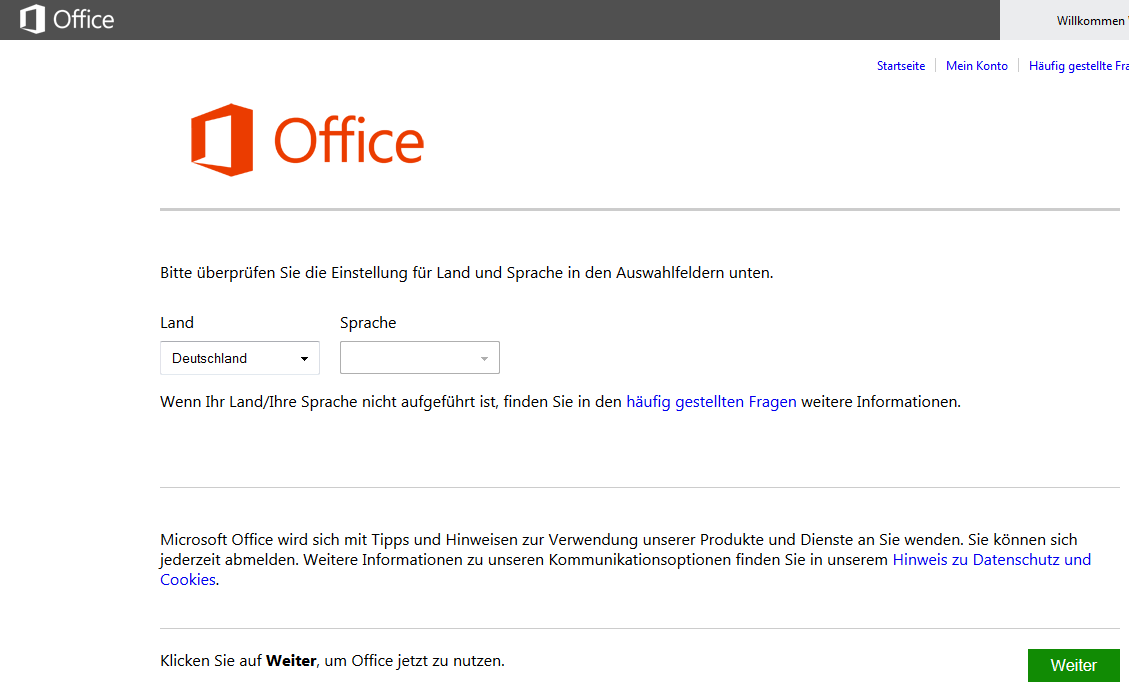Viewport: 1129px width, 697px height.
Task: Click the large orange Office logo icon
Action: [x=222, y=140]
